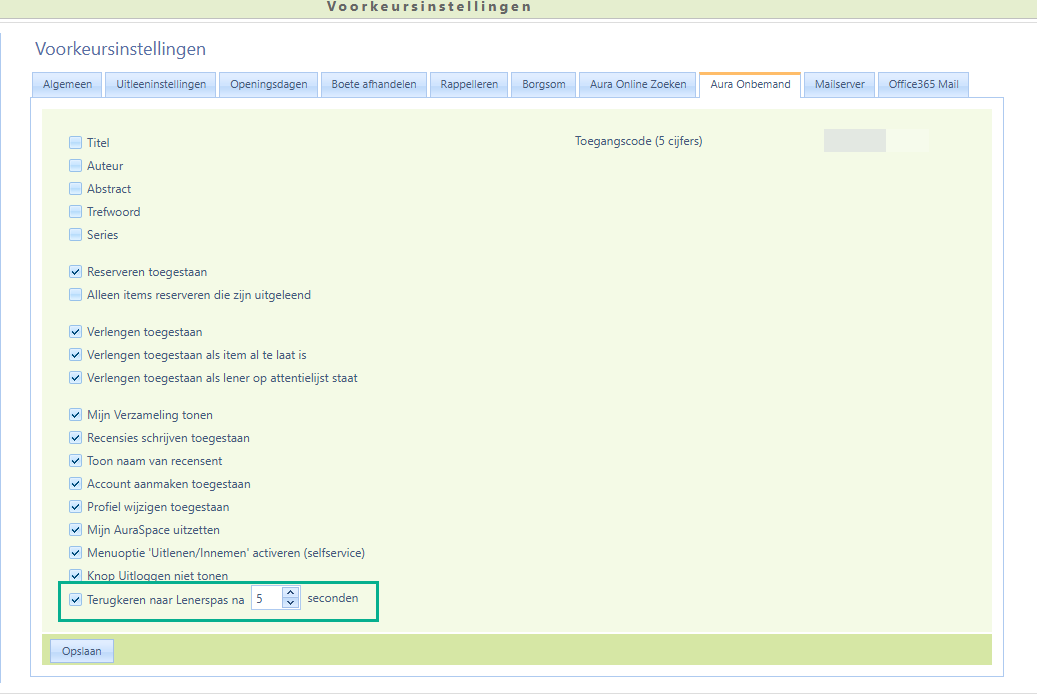The image size is (1037, 694).
Task: Disable Reserveren toegestaan checkbox
Action: coord(76,272)
